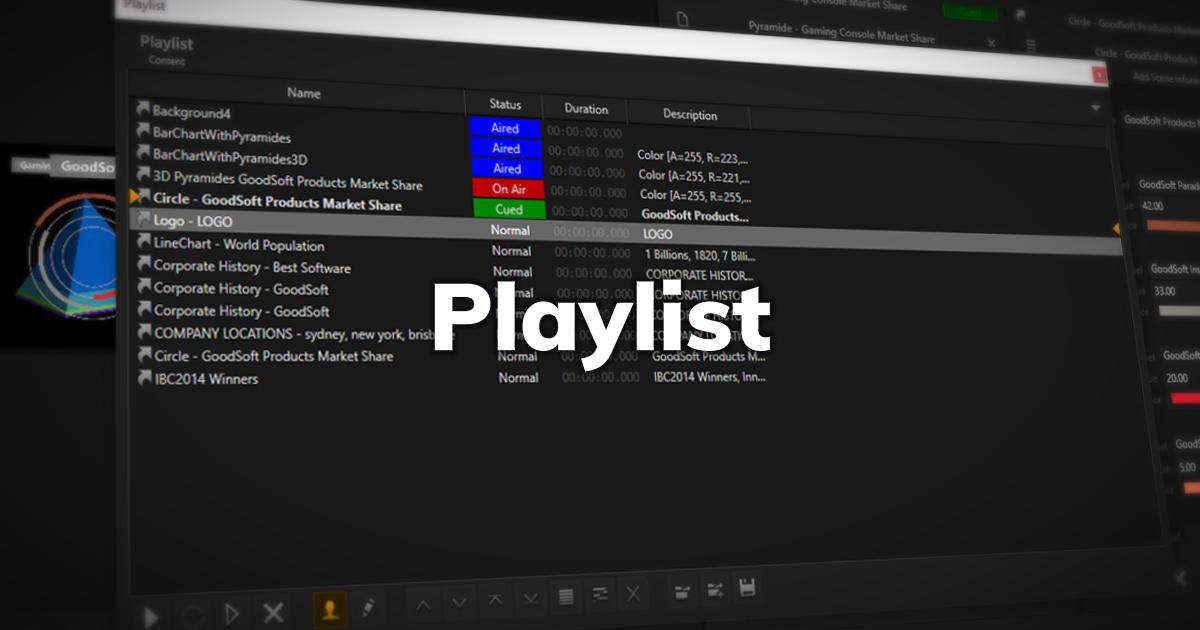Open the dropdown arrow at right of header row
This screenshot has height=630, width=1200.
1095,107
